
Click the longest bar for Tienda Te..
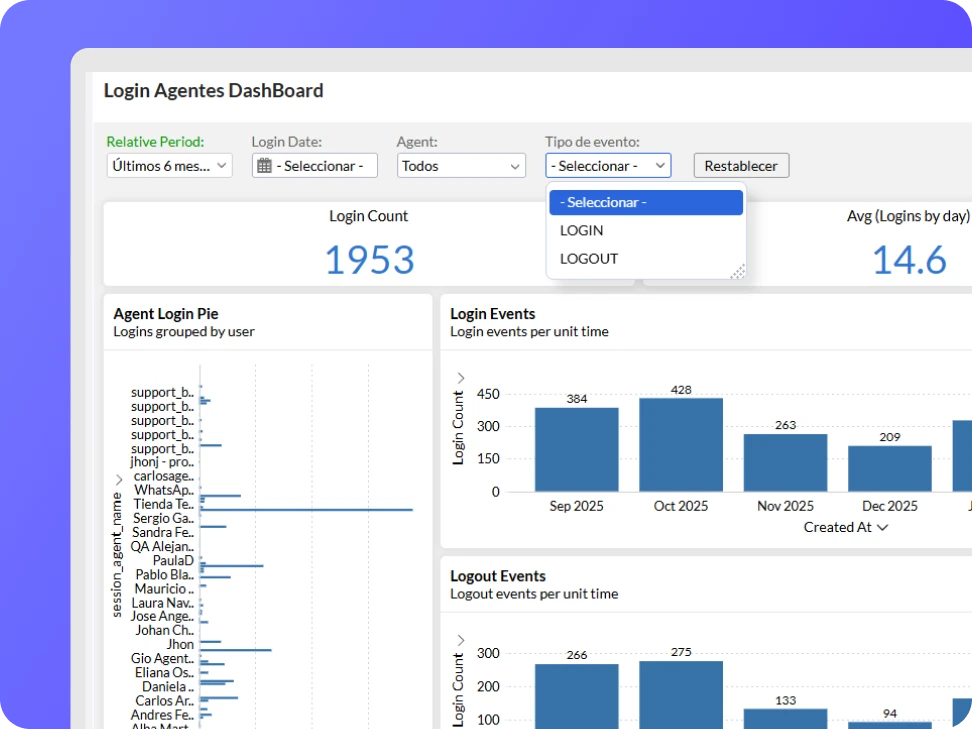pyautogui.click(x=308, y=510)
